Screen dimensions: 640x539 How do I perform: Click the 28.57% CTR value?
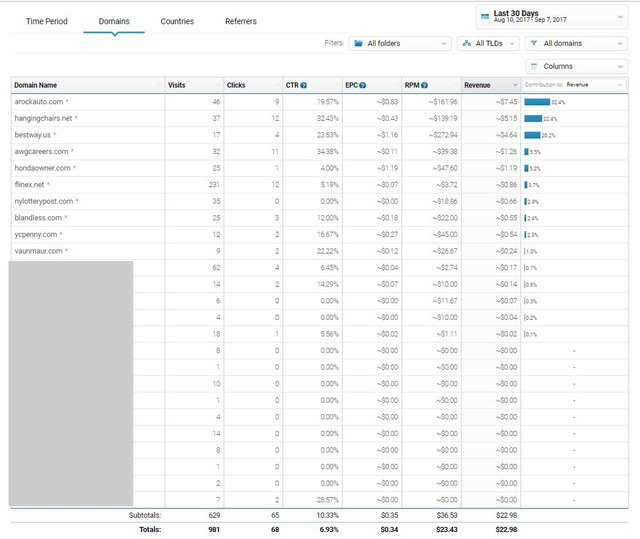click(x=328, y=500)
